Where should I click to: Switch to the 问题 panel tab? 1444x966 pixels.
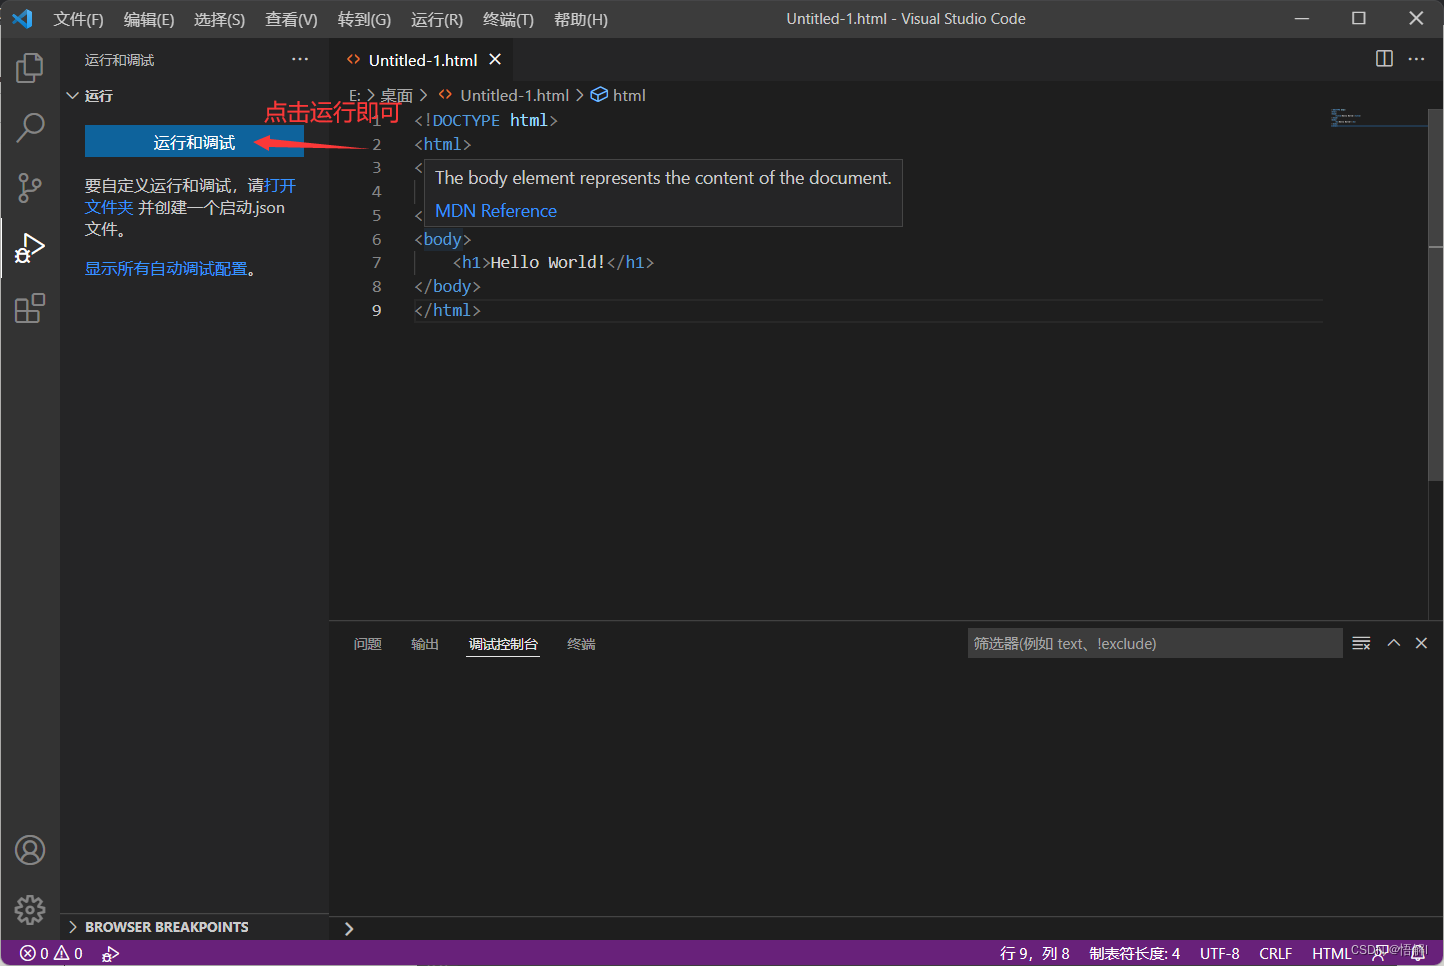click(368, 644)
